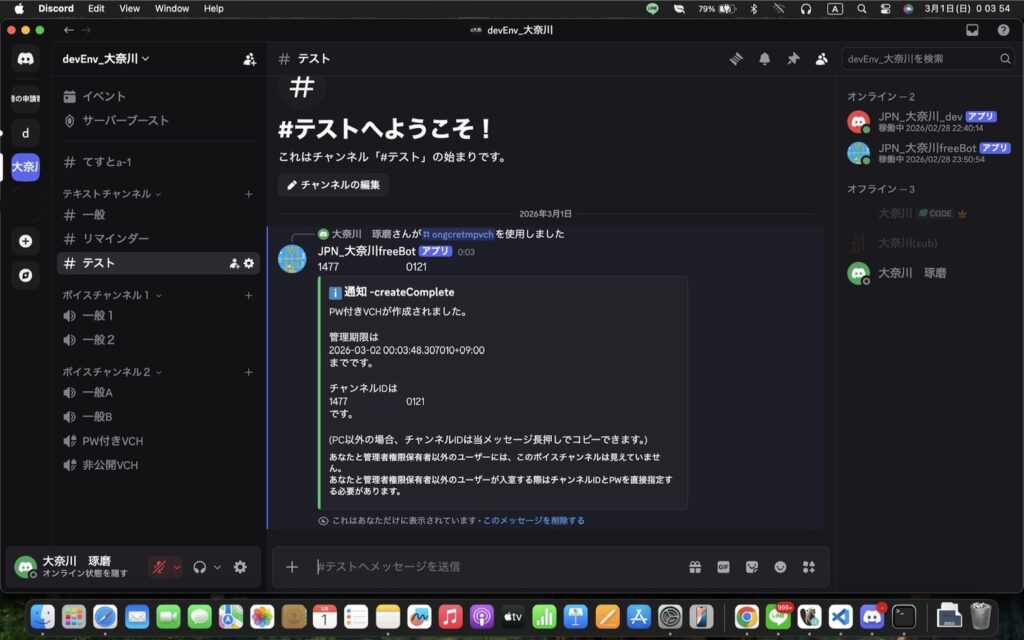Open user settings gear icon
1024x640 pixels.
coord(240,567)
